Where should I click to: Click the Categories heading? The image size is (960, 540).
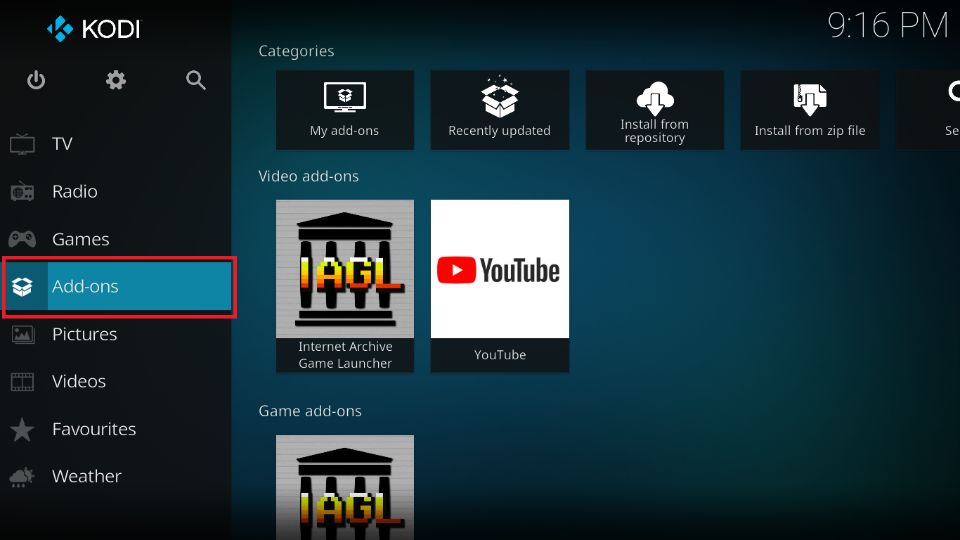(x=296, y=51)
